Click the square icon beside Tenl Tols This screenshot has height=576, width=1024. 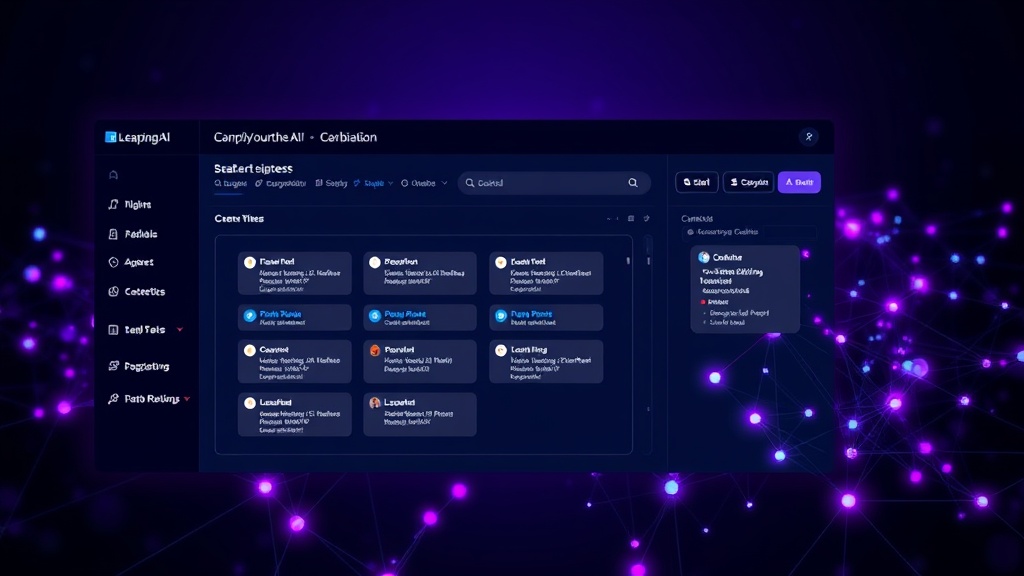[113, 330]
